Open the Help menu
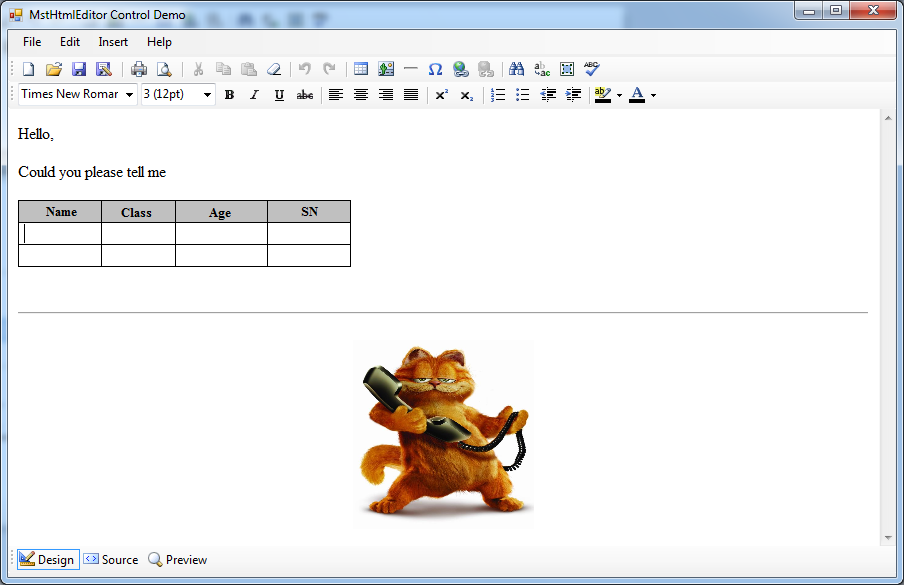 pyautogui.click(x=159, y=42)
